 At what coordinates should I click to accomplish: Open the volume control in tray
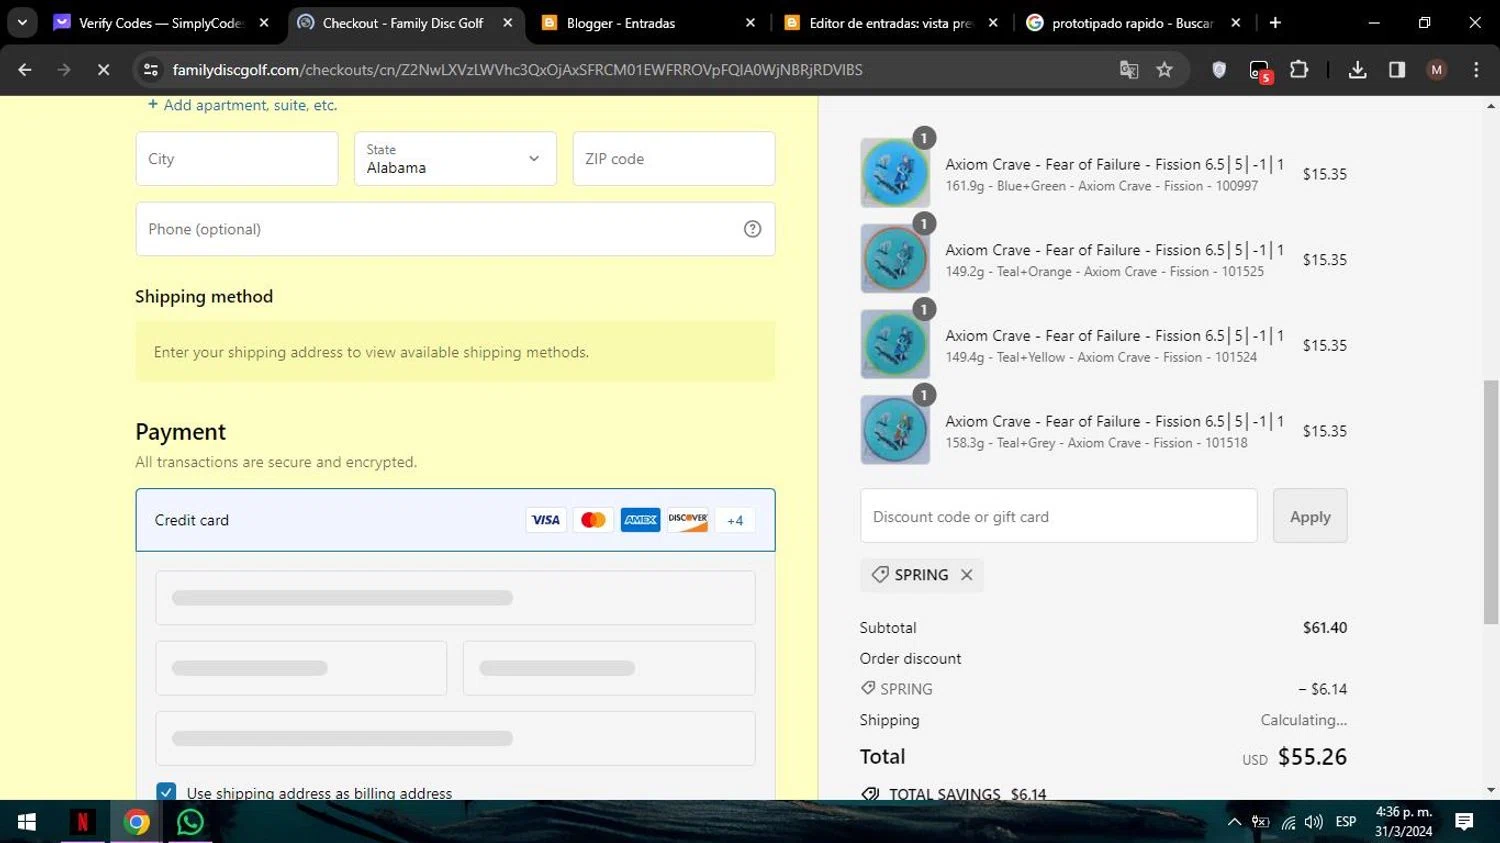[1314, 822]
